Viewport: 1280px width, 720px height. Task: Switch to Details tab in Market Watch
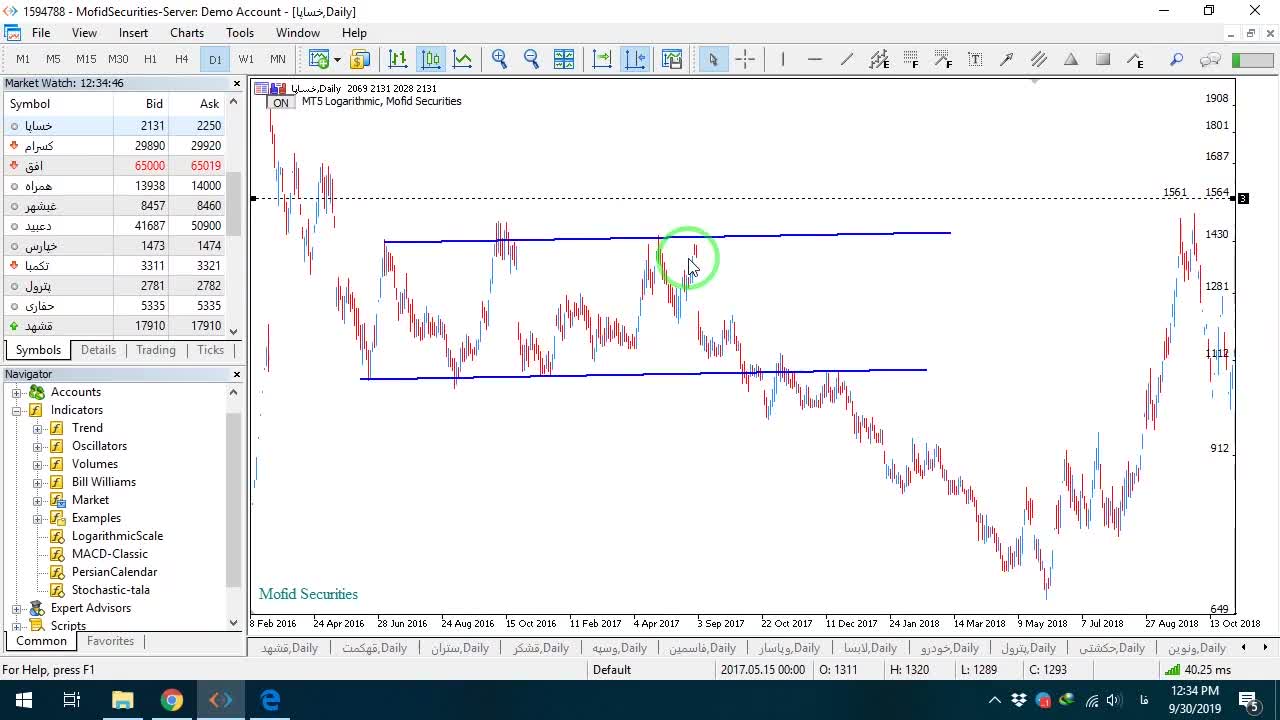click(x=98, y=350)
